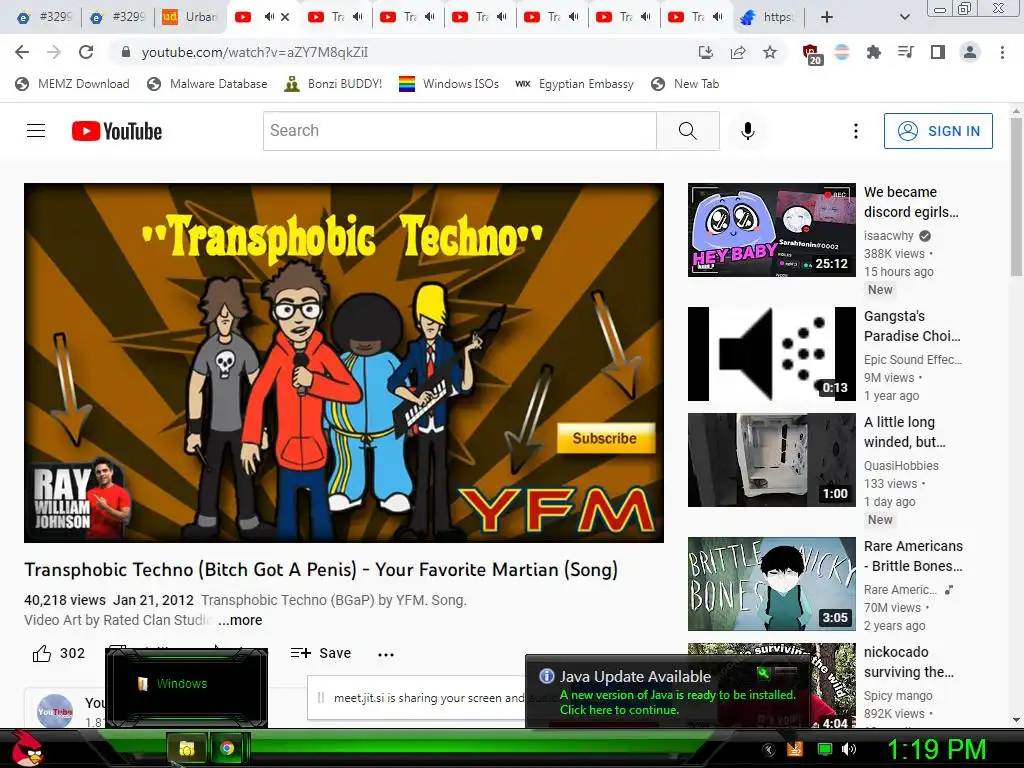Screen dimensions: 1024x768
Task: Toggle the browser side panel icon
Action: (x=938, y=52)
